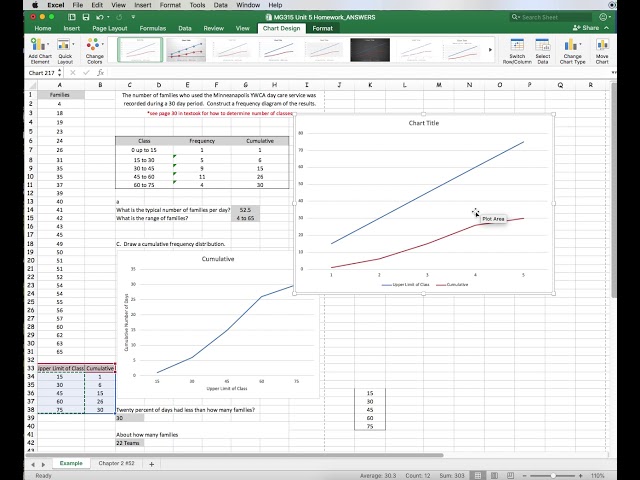The image size is (640, 480).
Task: Click the previous sheet navigation arrow
Action: [x=33, y=464]
